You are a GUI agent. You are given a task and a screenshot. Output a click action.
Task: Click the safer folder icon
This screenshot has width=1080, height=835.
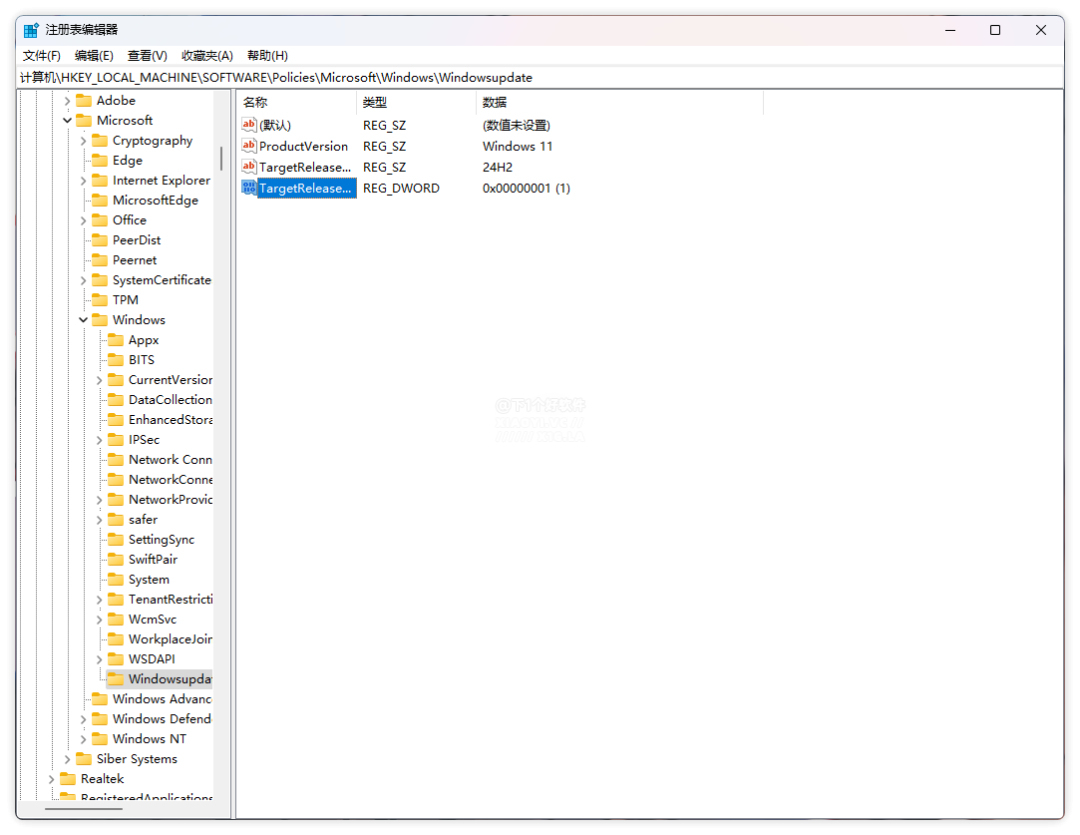point(116,520)
